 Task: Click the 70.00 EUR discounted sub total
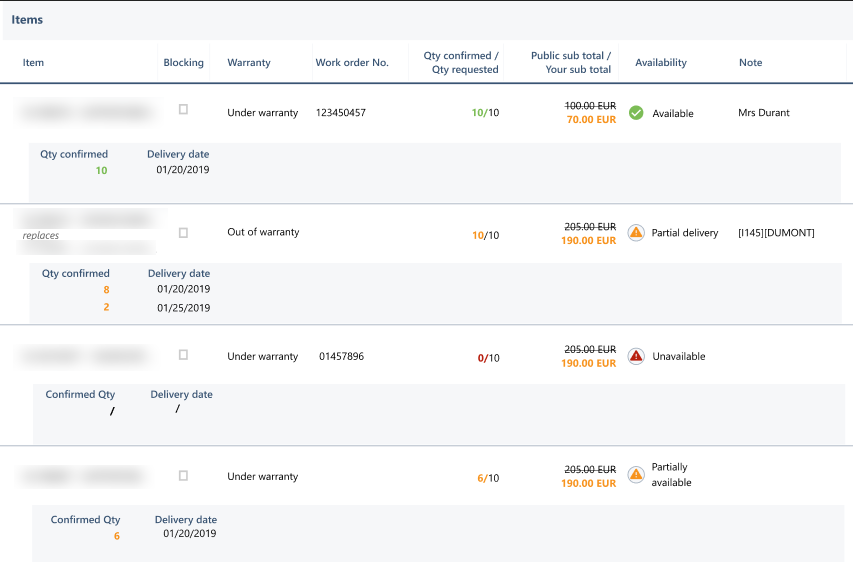(x=591, y=120)
